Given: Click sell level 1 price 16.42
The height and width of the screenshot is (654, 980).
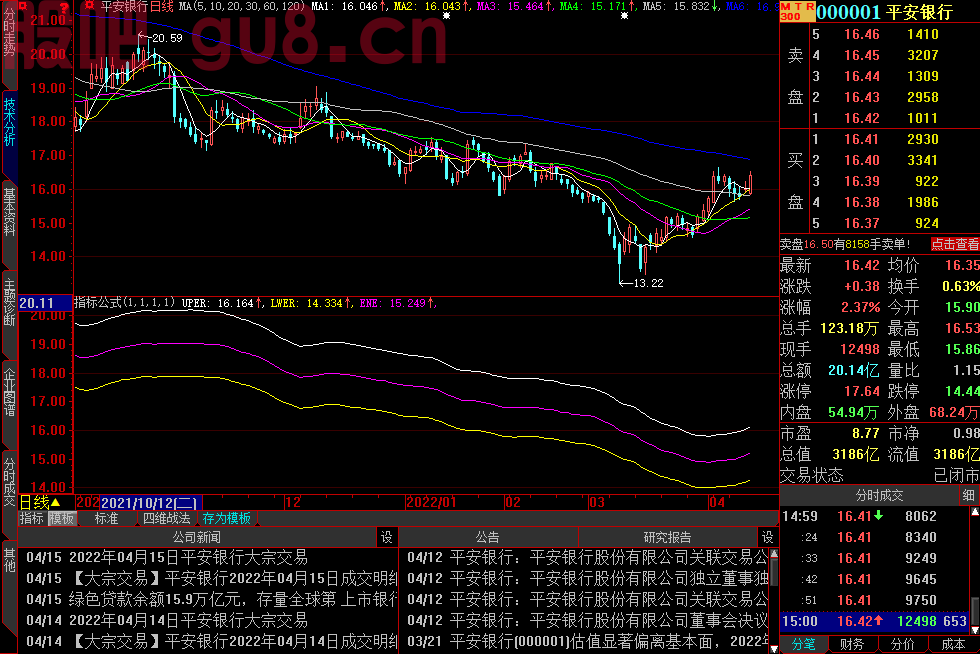Looking at the screenshot, I should (x=862, y=118).
